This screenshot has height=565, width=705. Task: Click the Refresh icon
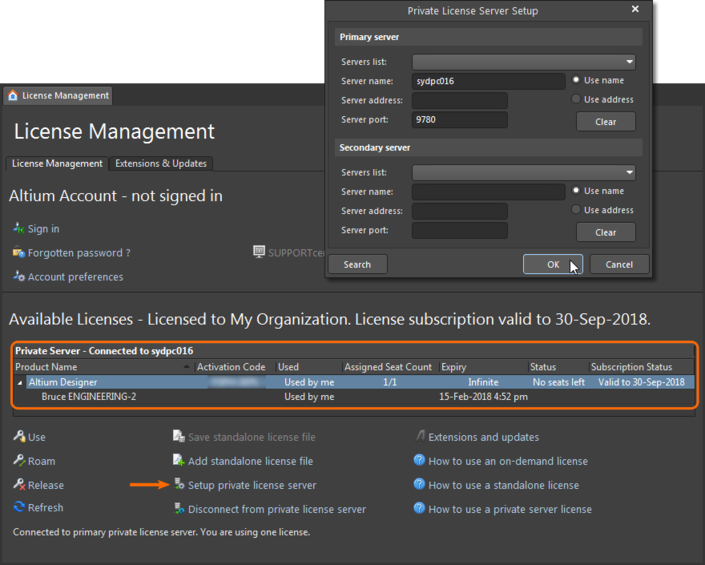(19, 507)
